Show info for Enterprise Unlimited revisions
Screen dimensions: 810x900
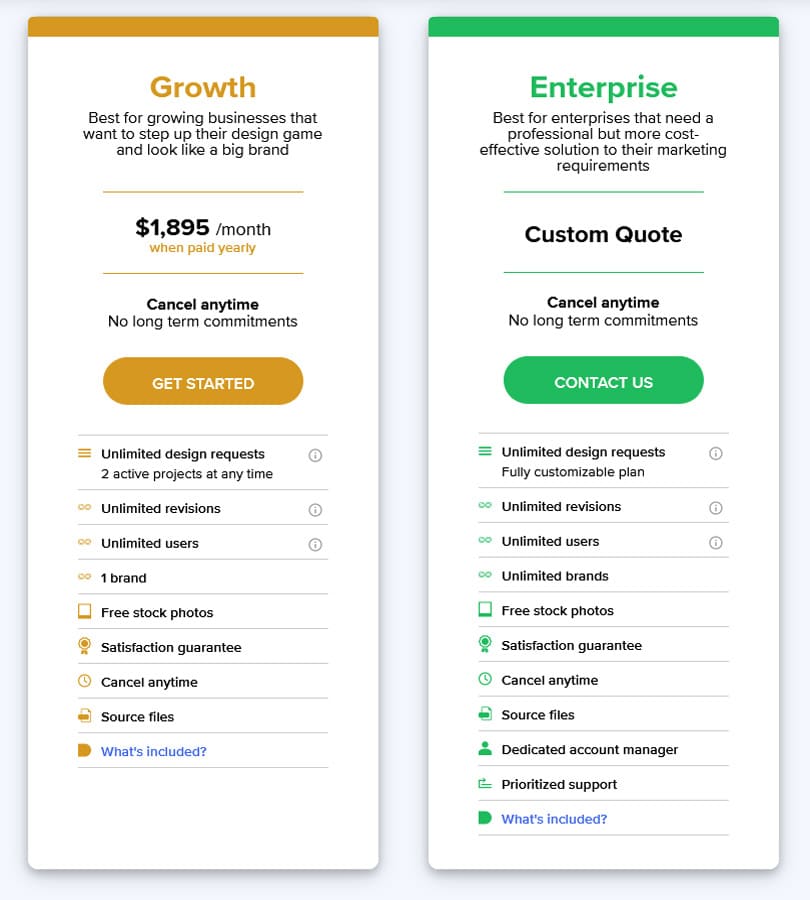[x=715, y=508]
